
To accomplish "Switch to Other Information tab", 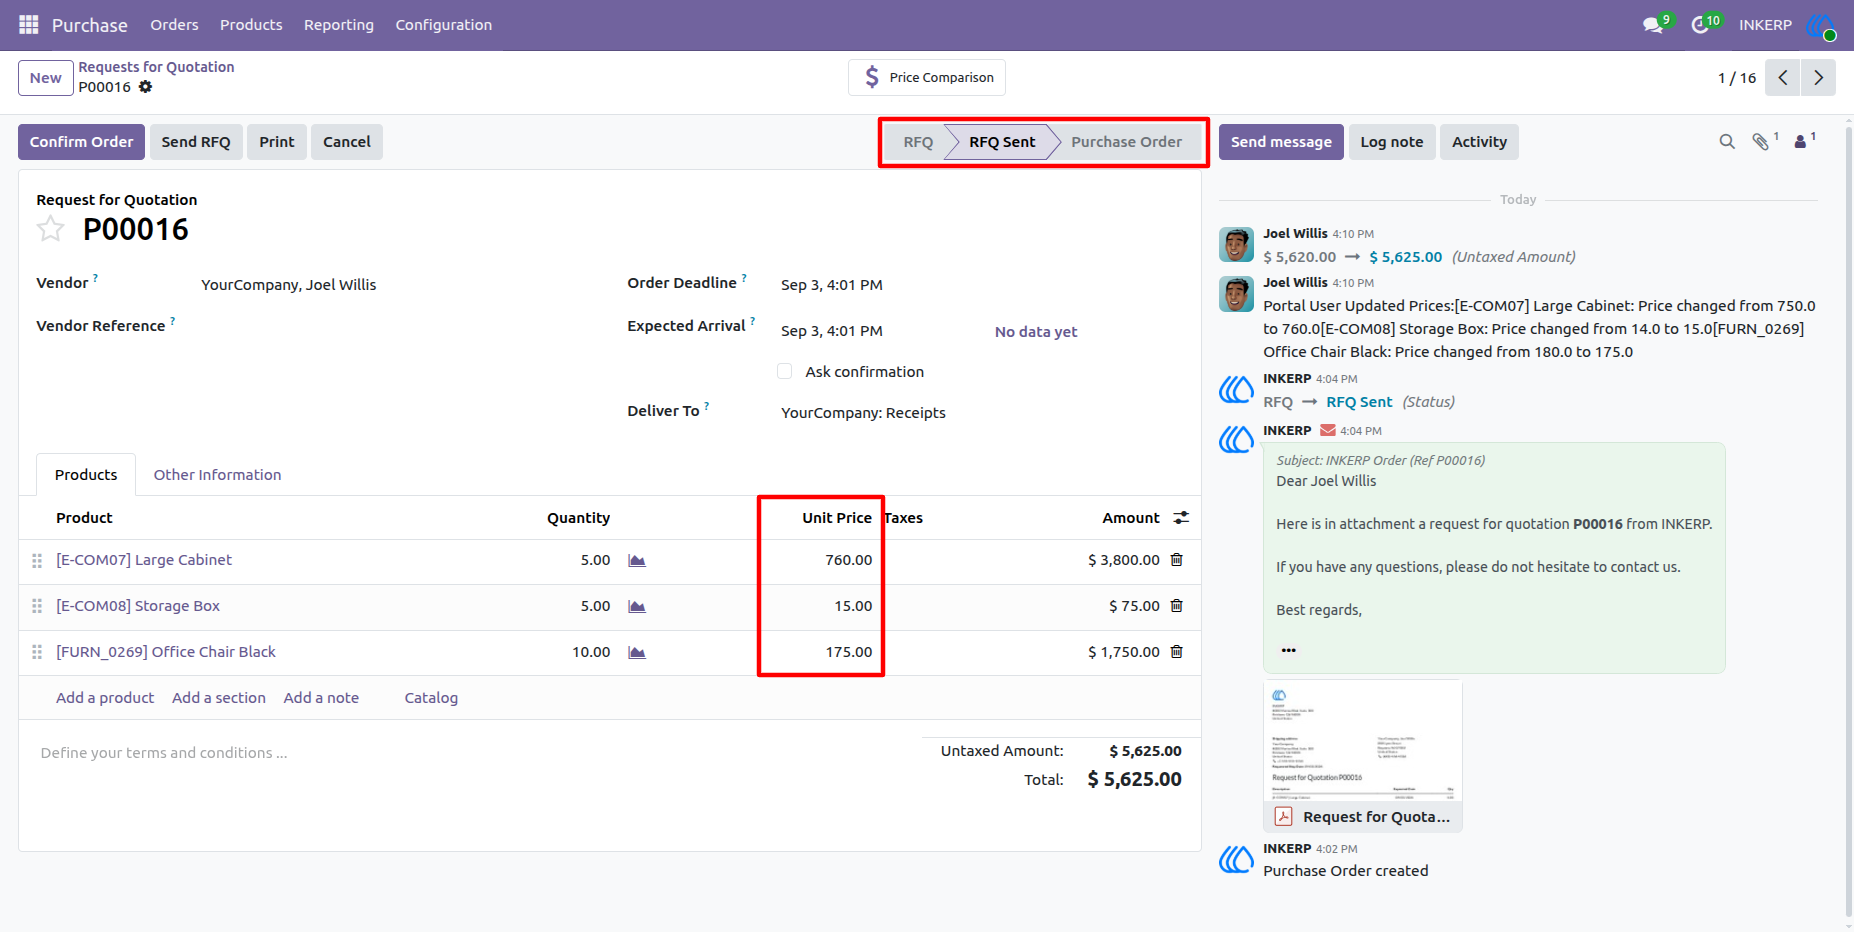I will (x=218, y=475).
